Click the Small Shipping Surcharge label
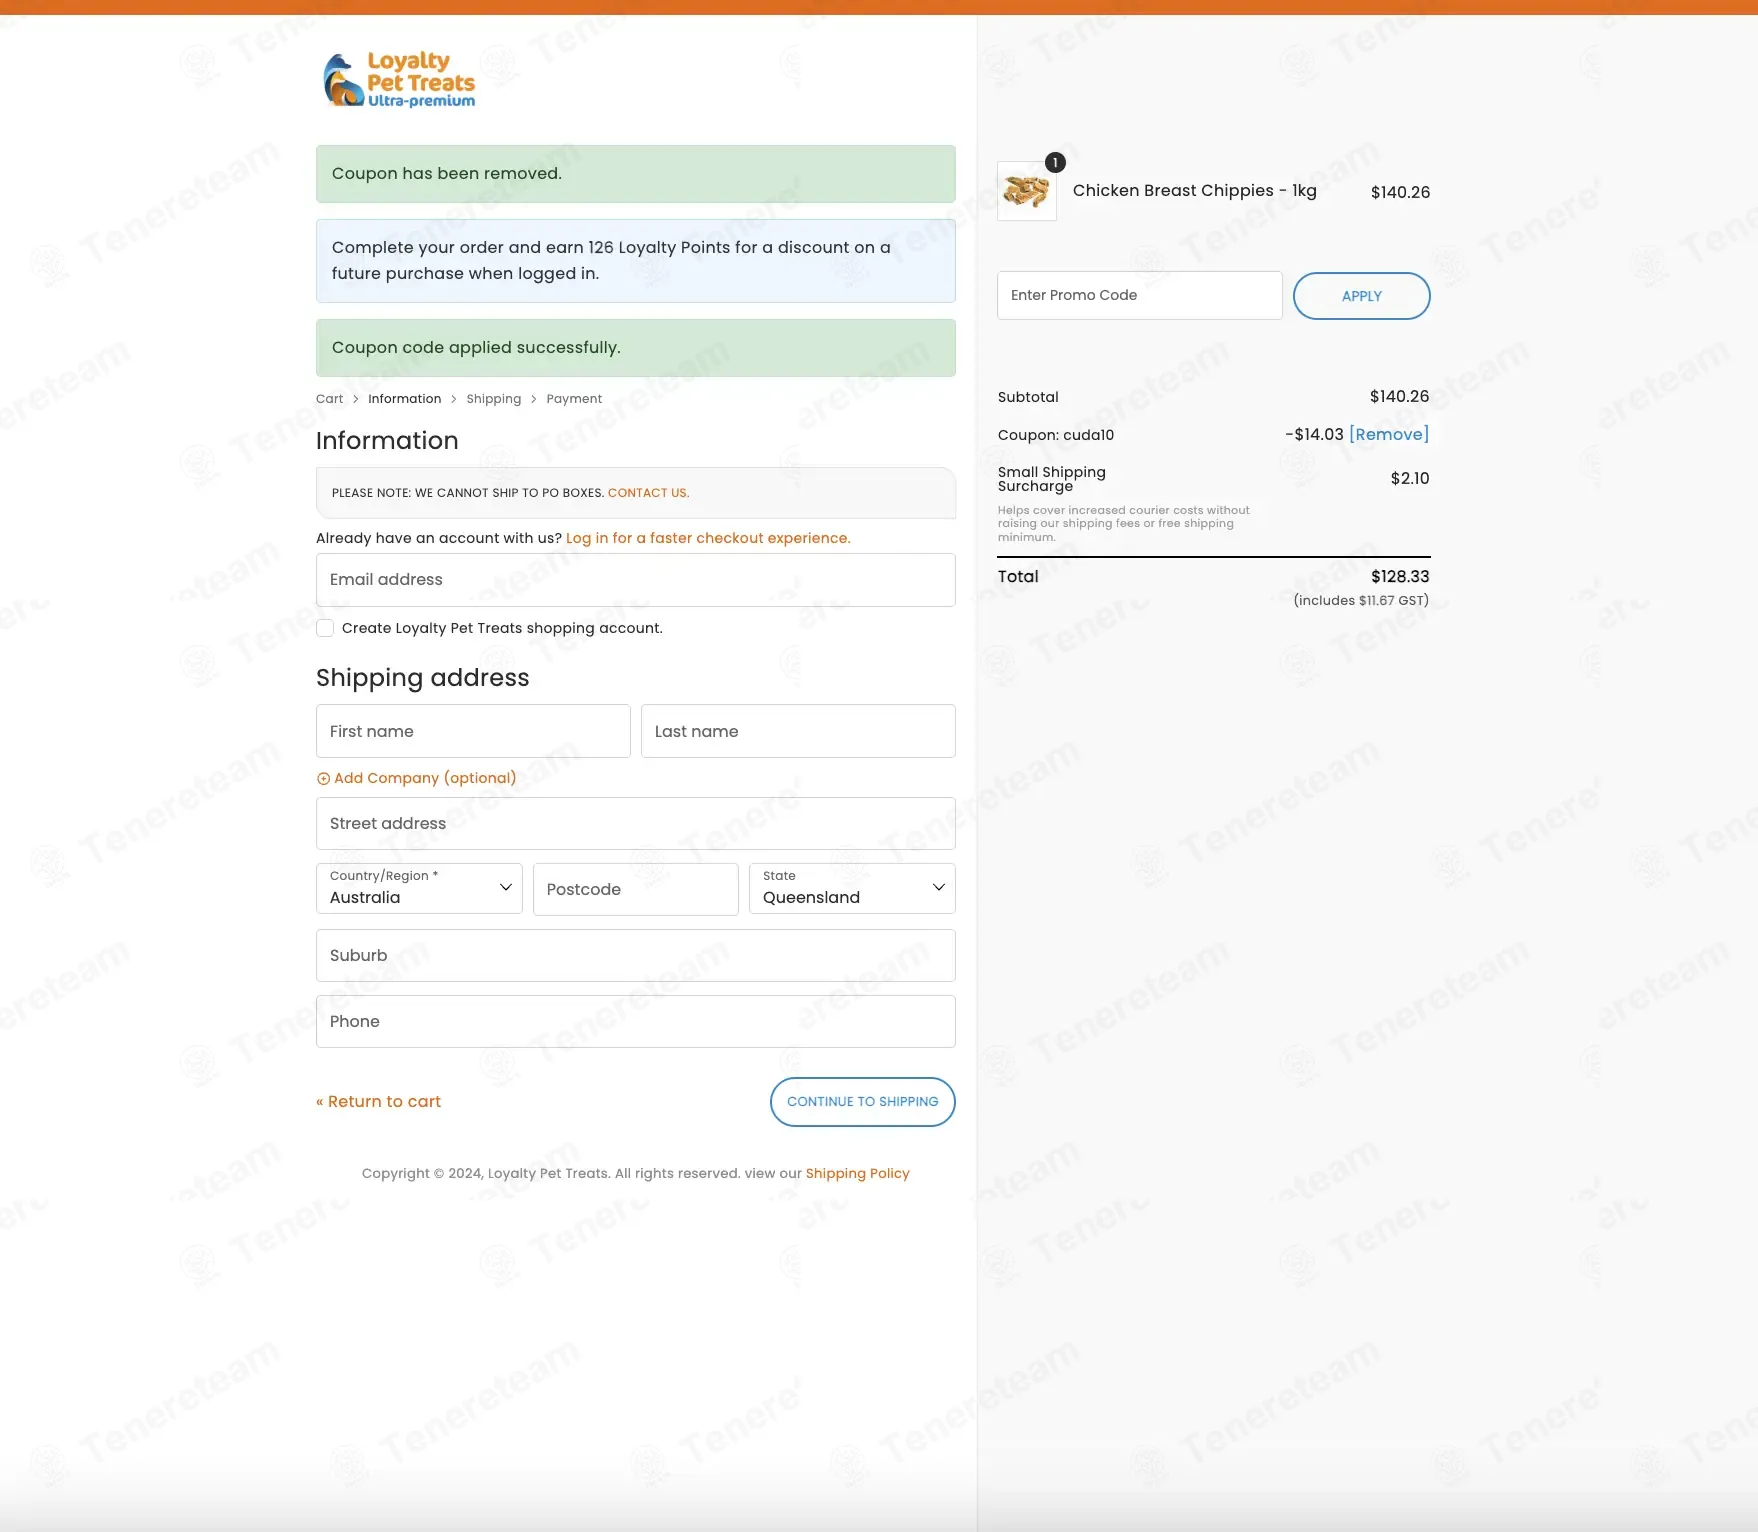 coord(1051,479)
